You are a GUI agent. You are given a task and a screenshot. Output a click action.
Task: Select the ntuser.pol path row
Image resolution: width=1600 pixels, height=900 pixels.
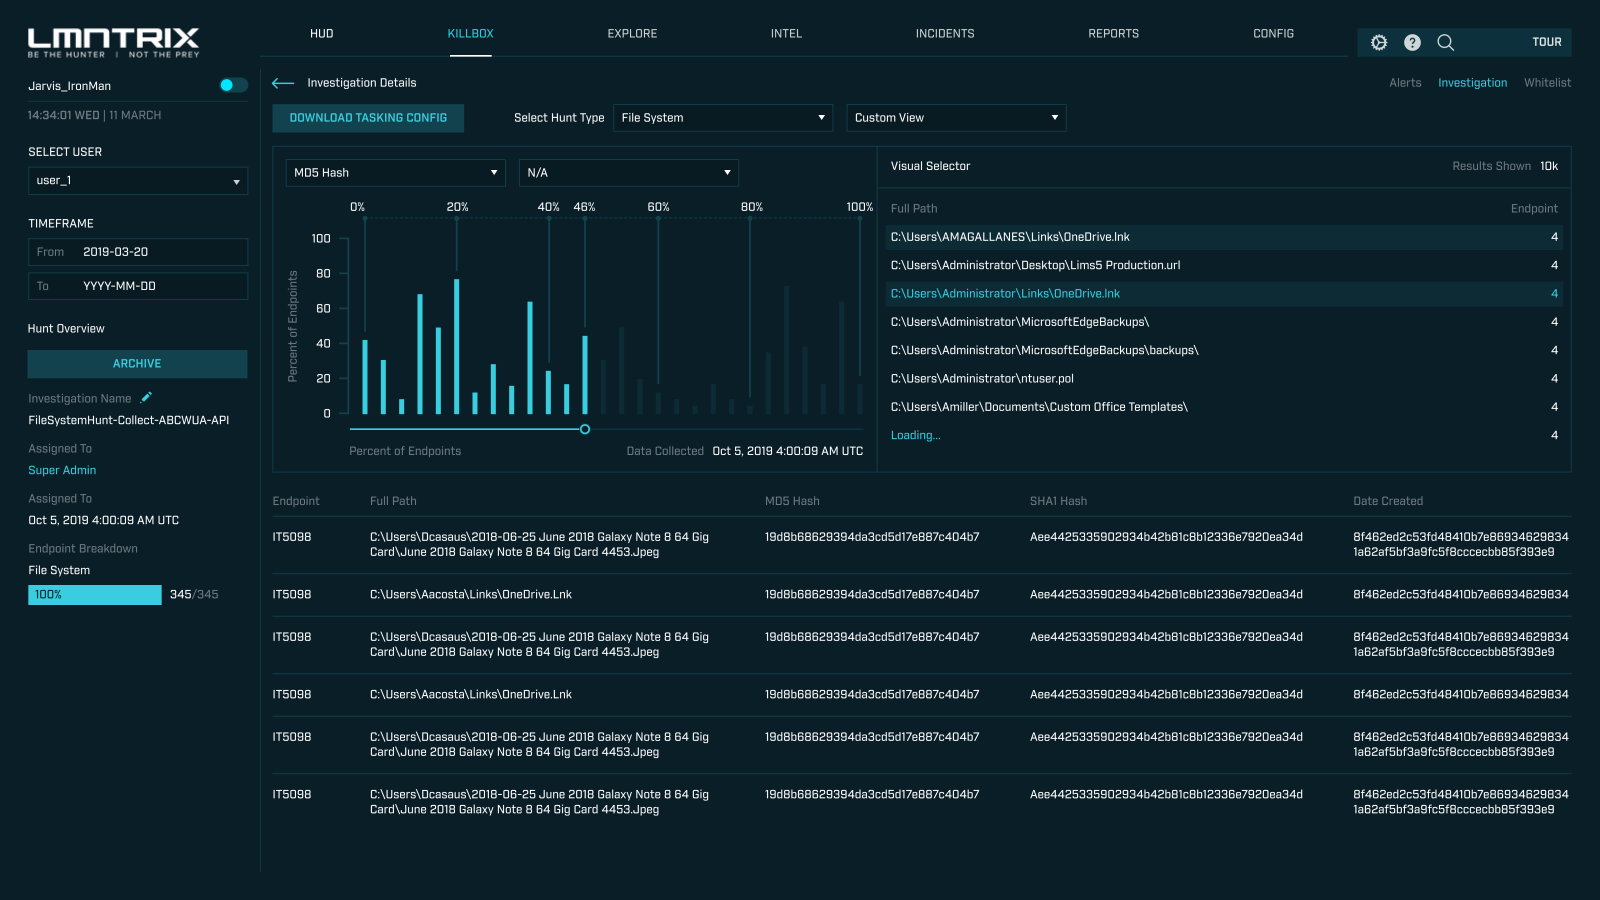click(x=1224, y=379)
